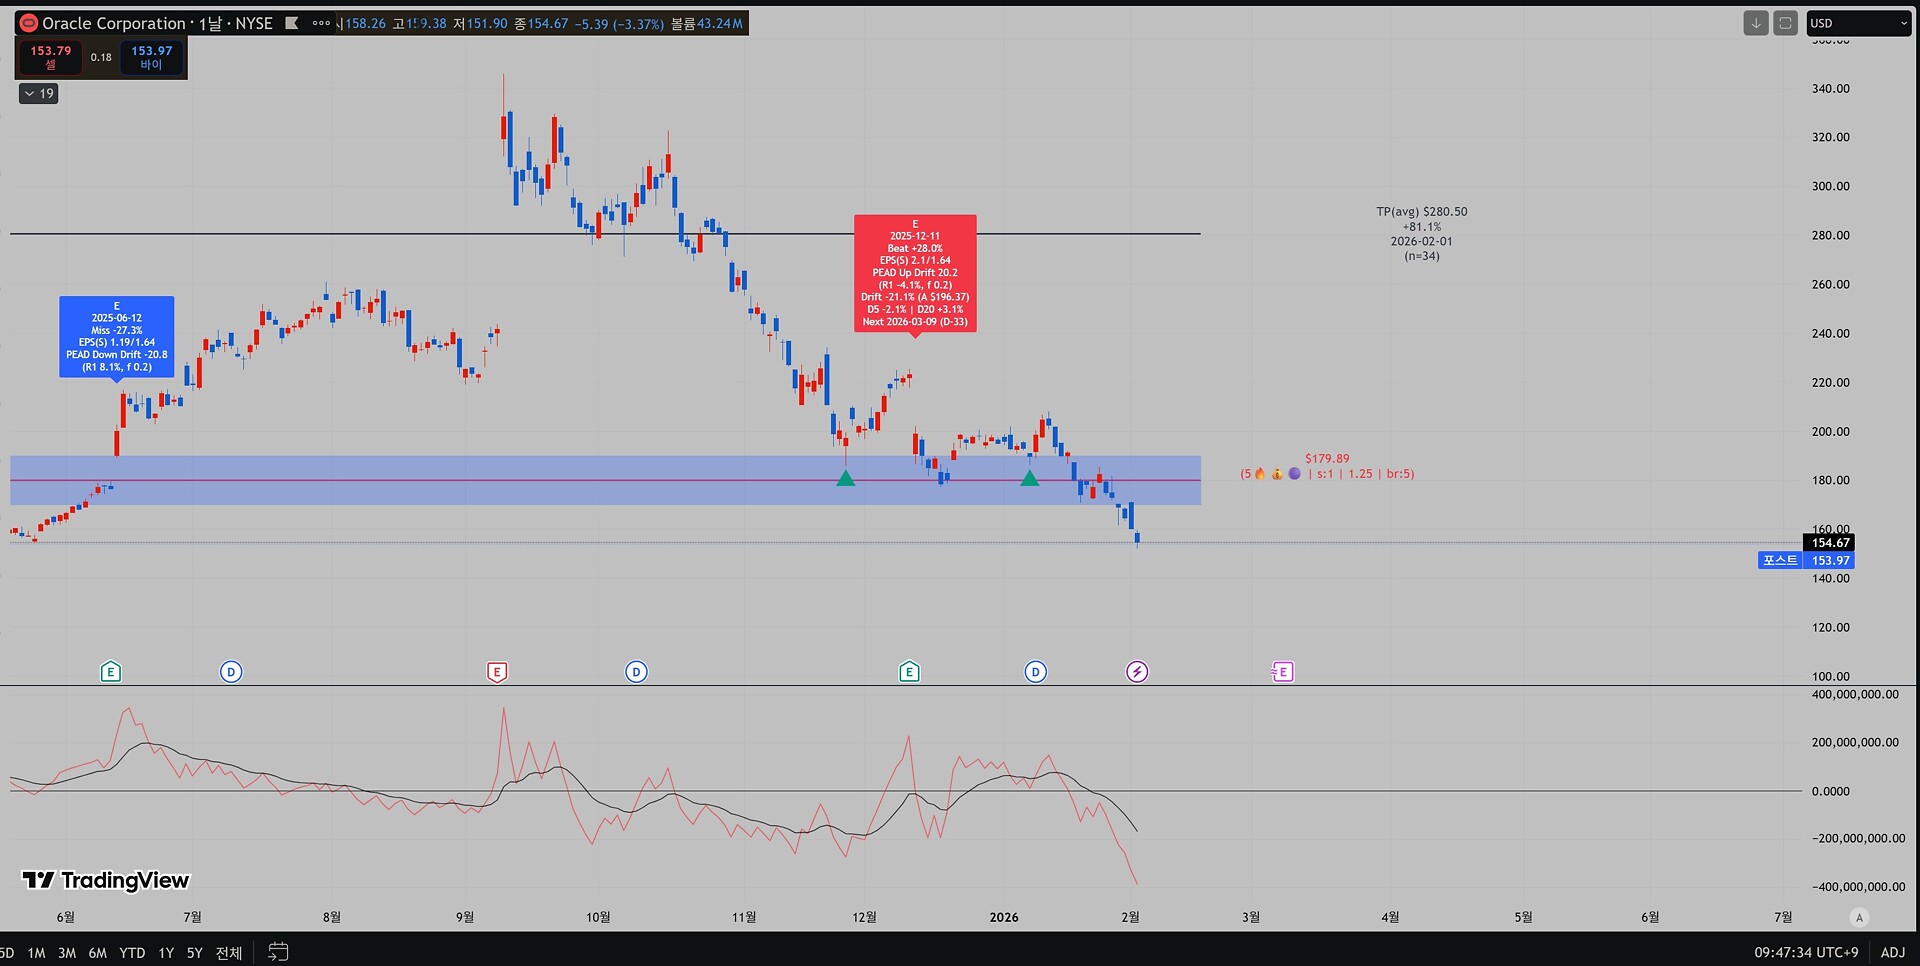Click the green triangle marker near late November
The height and width of the screenshot is (966, 1920).
click(845, 478)
